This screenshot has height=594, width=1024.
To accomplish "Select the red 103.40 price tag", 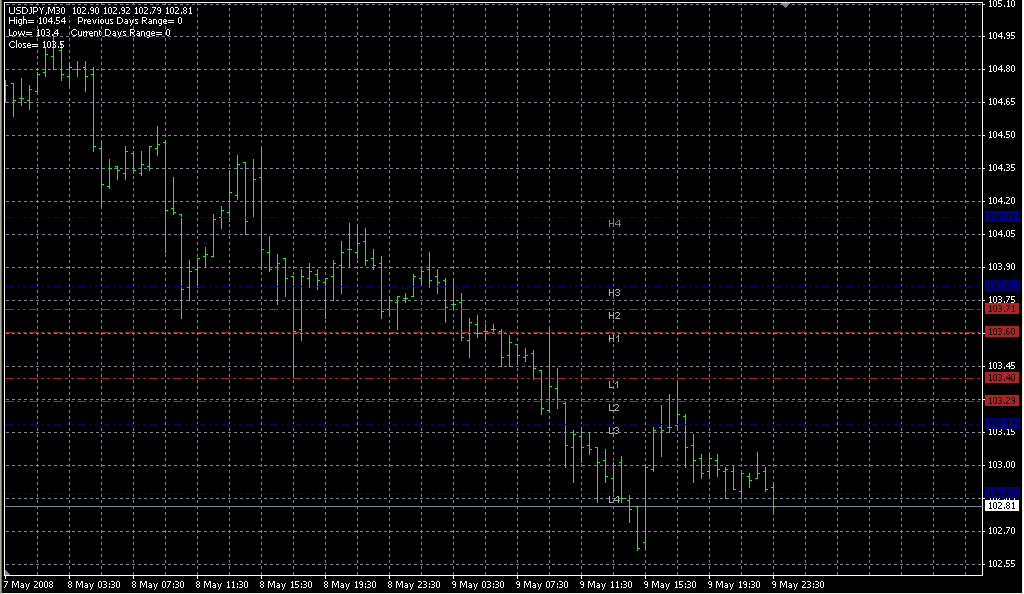I will click(1002, 378).
